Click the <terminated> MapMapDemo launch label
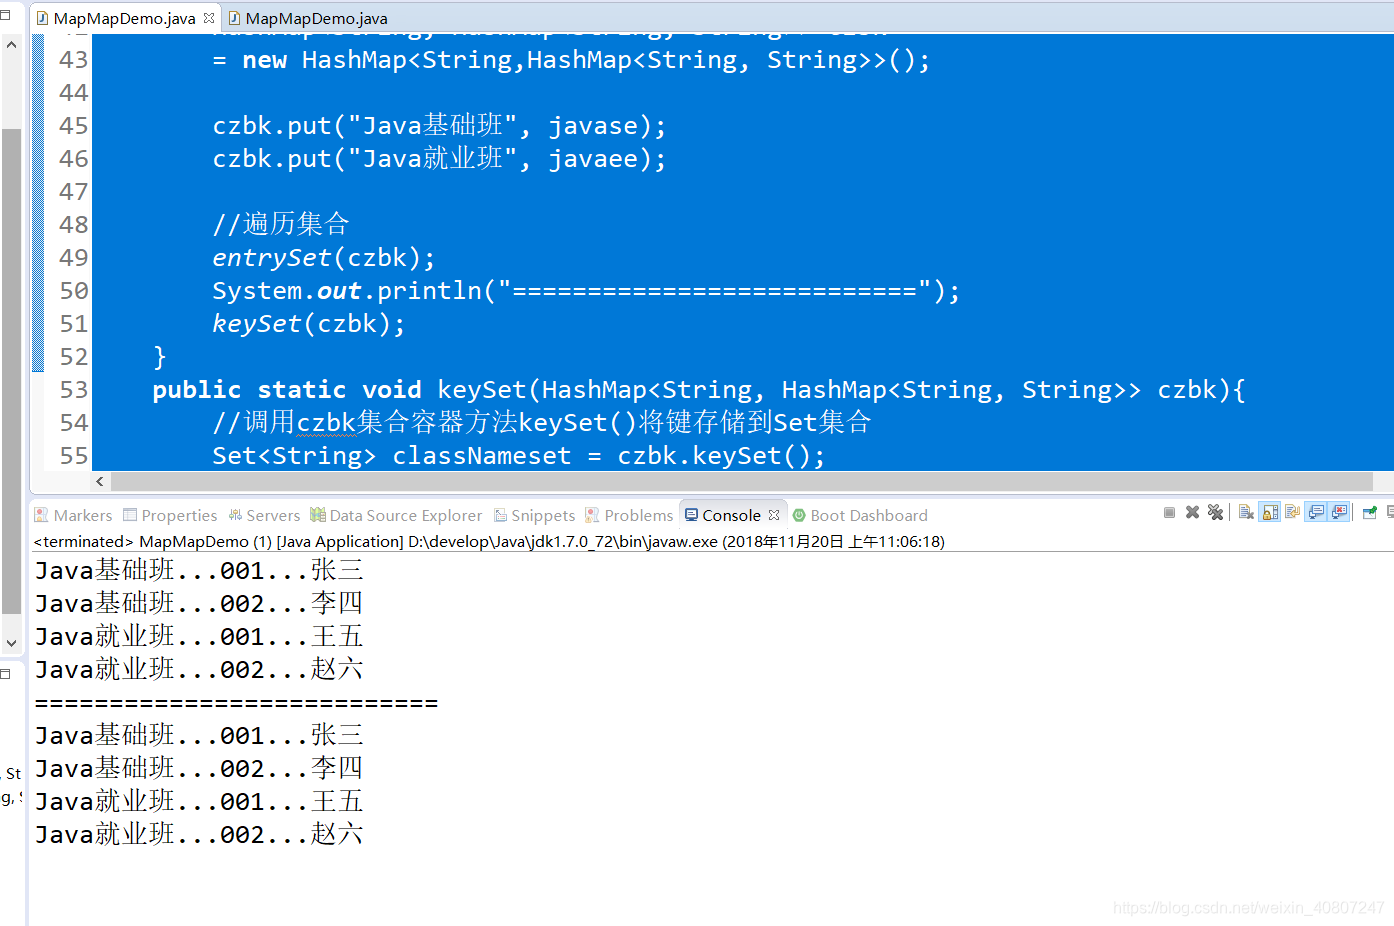 [489, 542]
